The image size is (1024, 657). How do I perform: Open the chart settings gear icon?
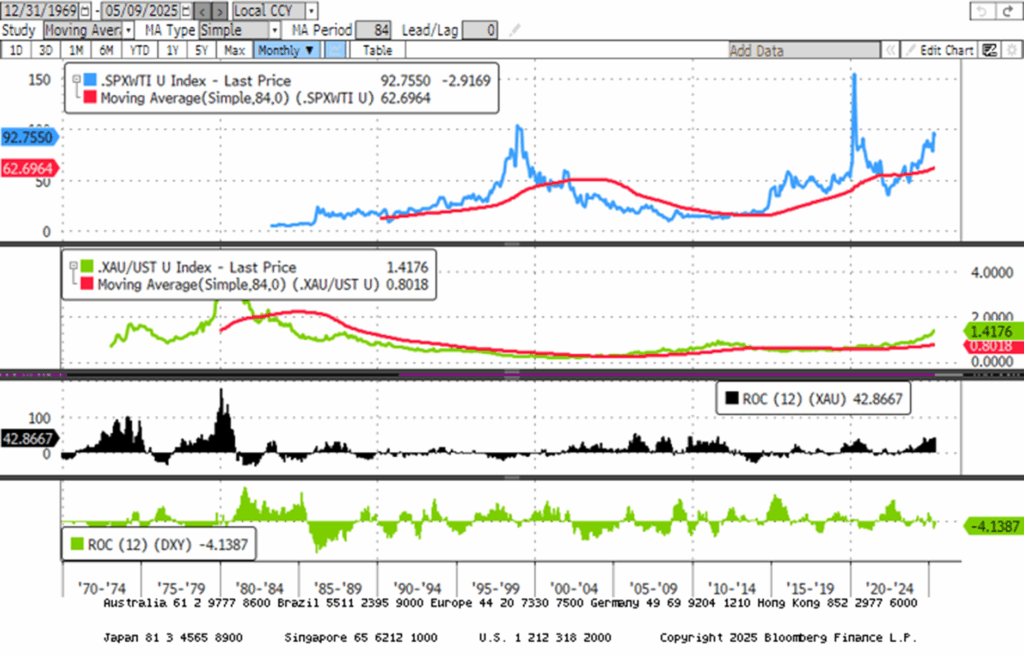[1012, 50]
